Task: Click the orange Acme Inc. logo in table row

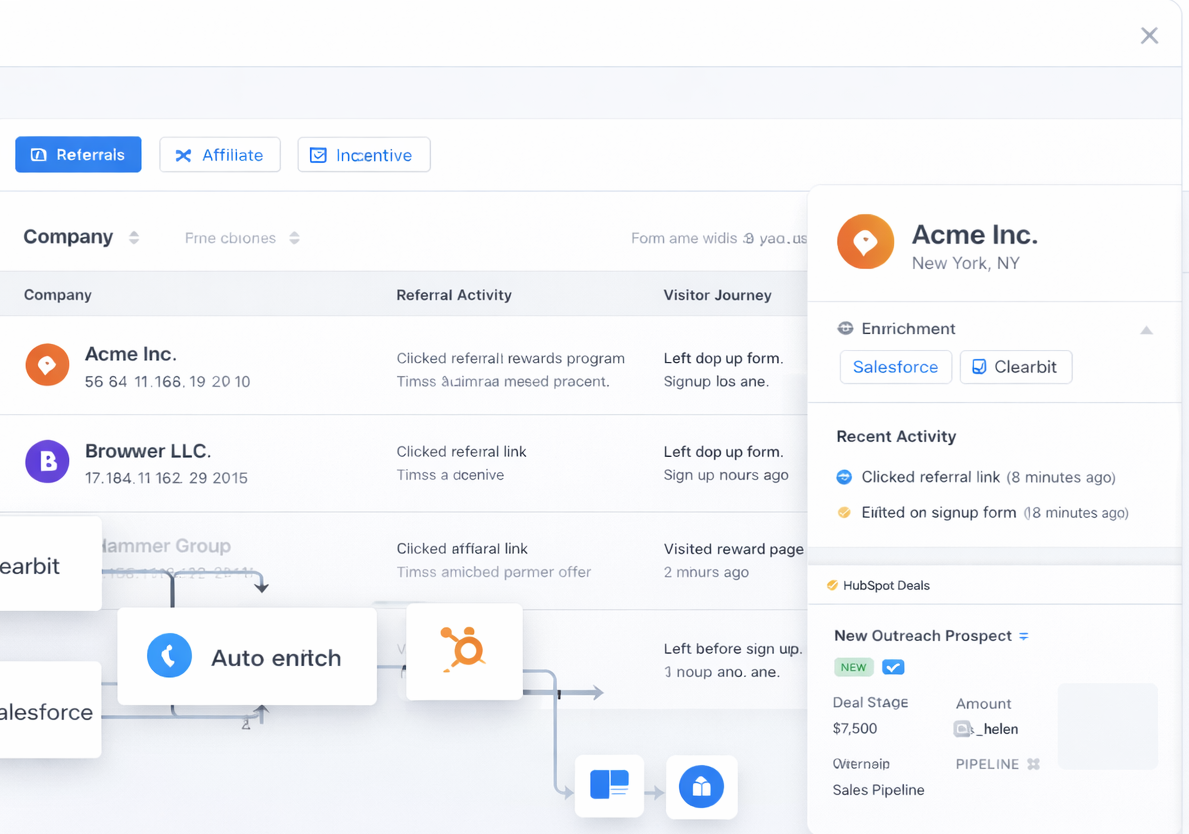Action: click(47, 365)
